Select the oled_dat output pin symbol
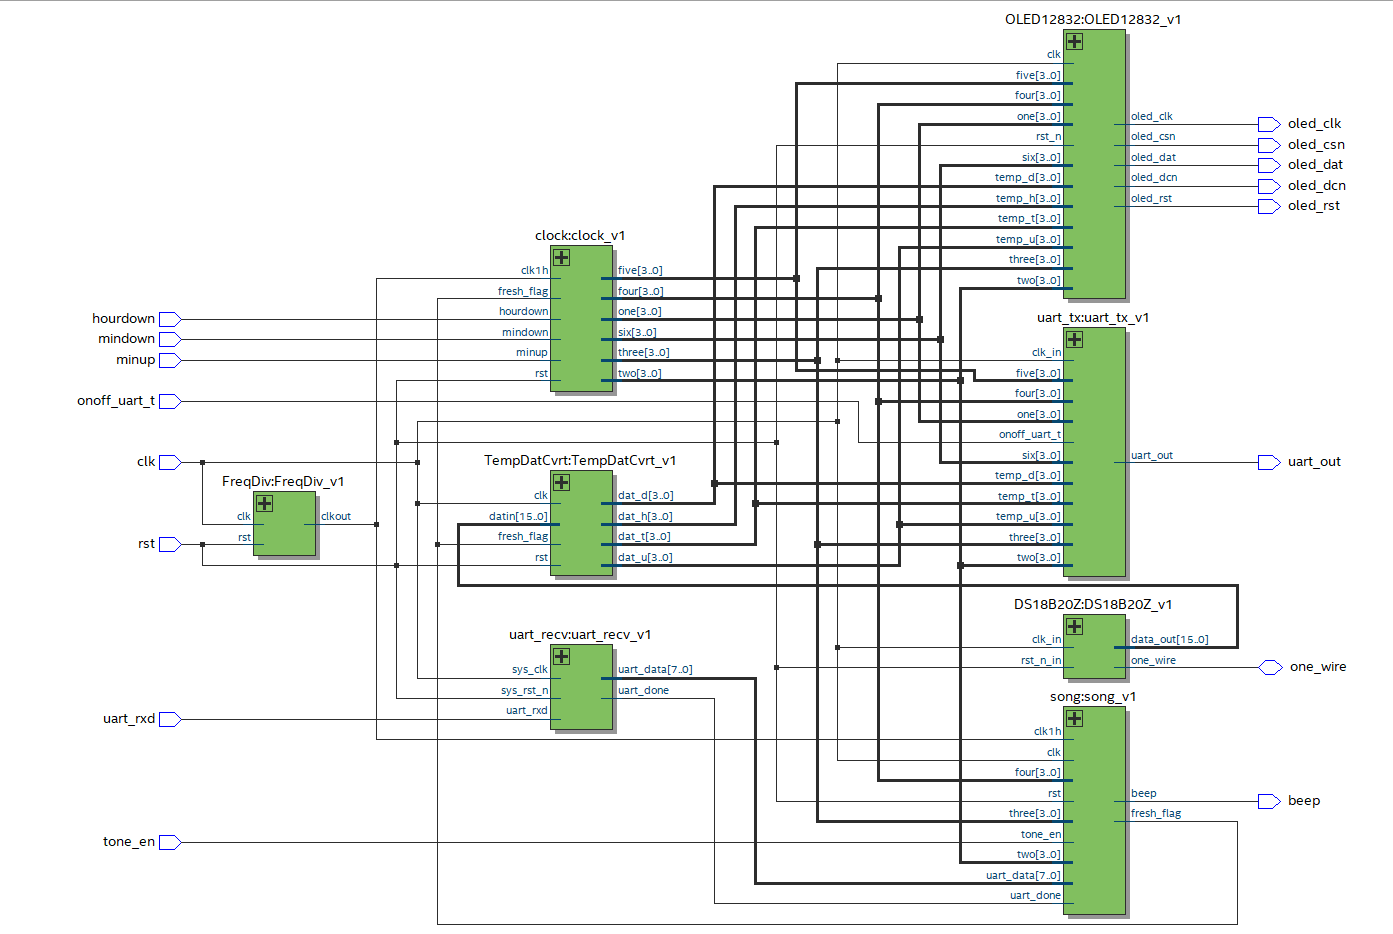 1269,165
